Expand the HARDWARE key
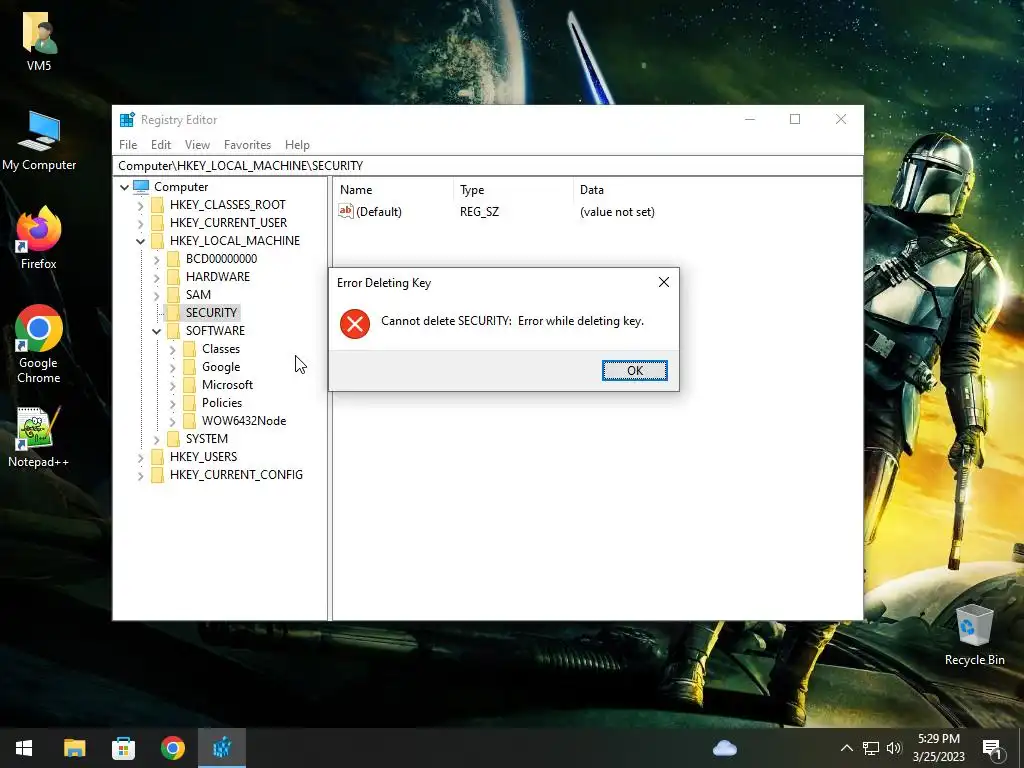 click(157, 278)
